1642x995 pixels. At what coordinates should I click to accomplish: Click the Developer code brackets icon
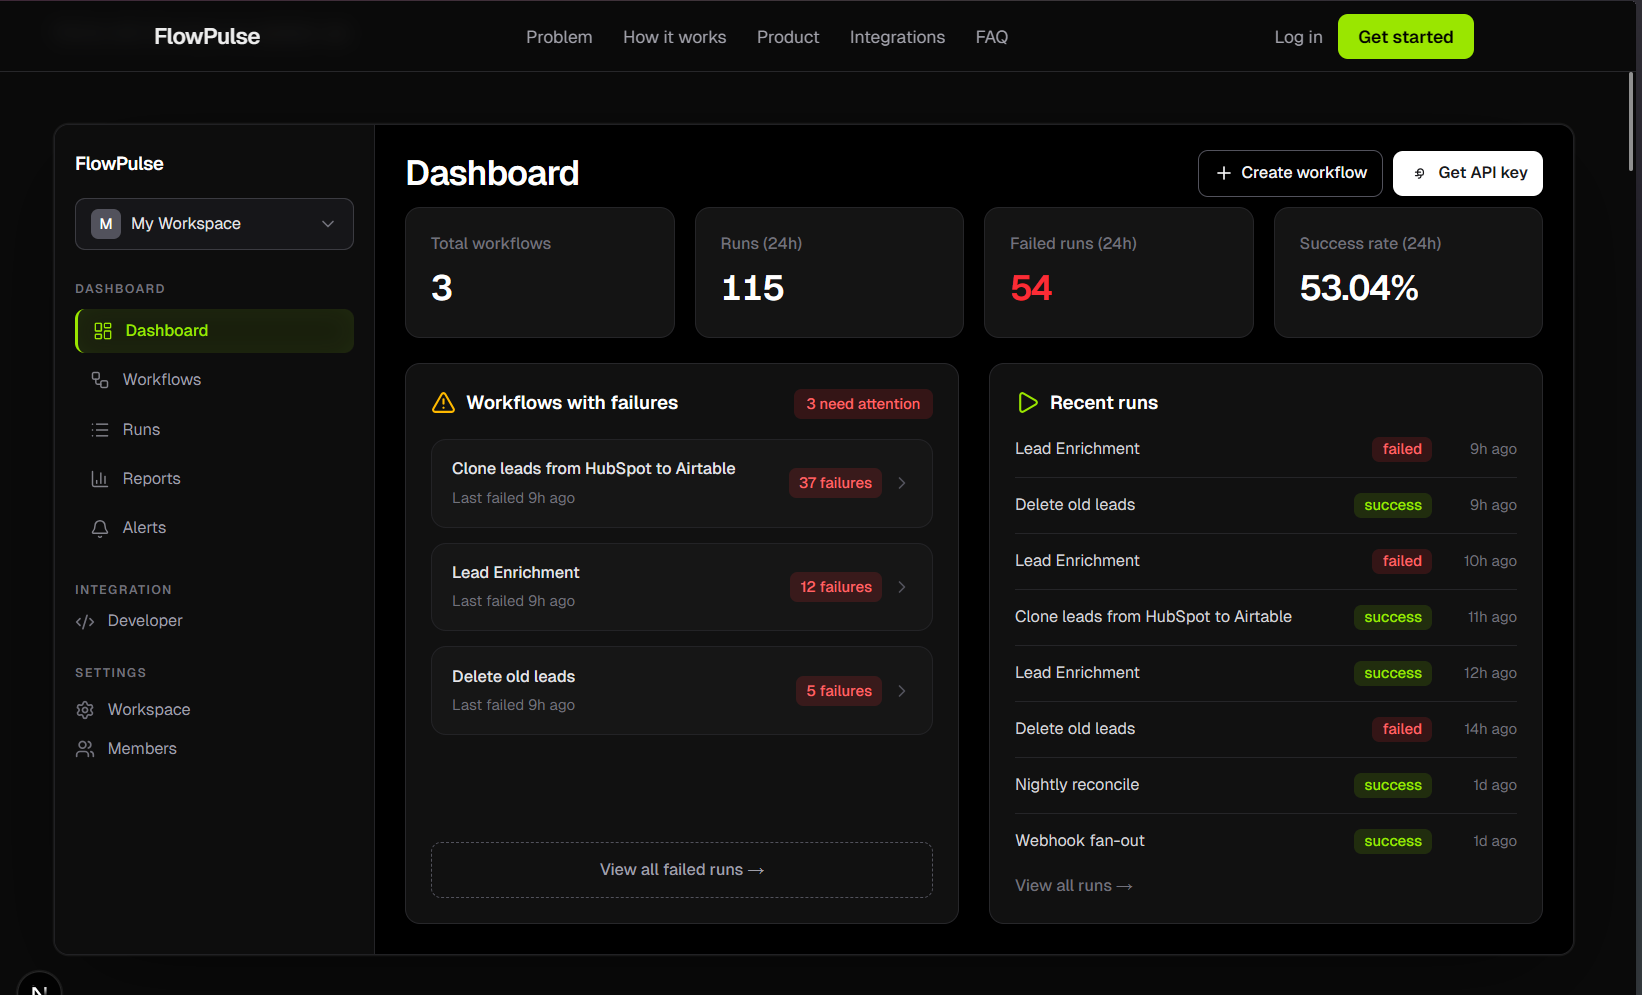pos(85,621)
